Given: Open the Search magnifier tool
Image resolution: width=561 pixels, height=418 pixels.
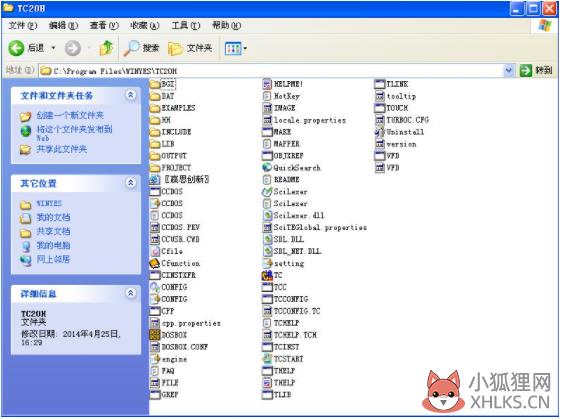Looking at the screenshot, I should 142,48.
